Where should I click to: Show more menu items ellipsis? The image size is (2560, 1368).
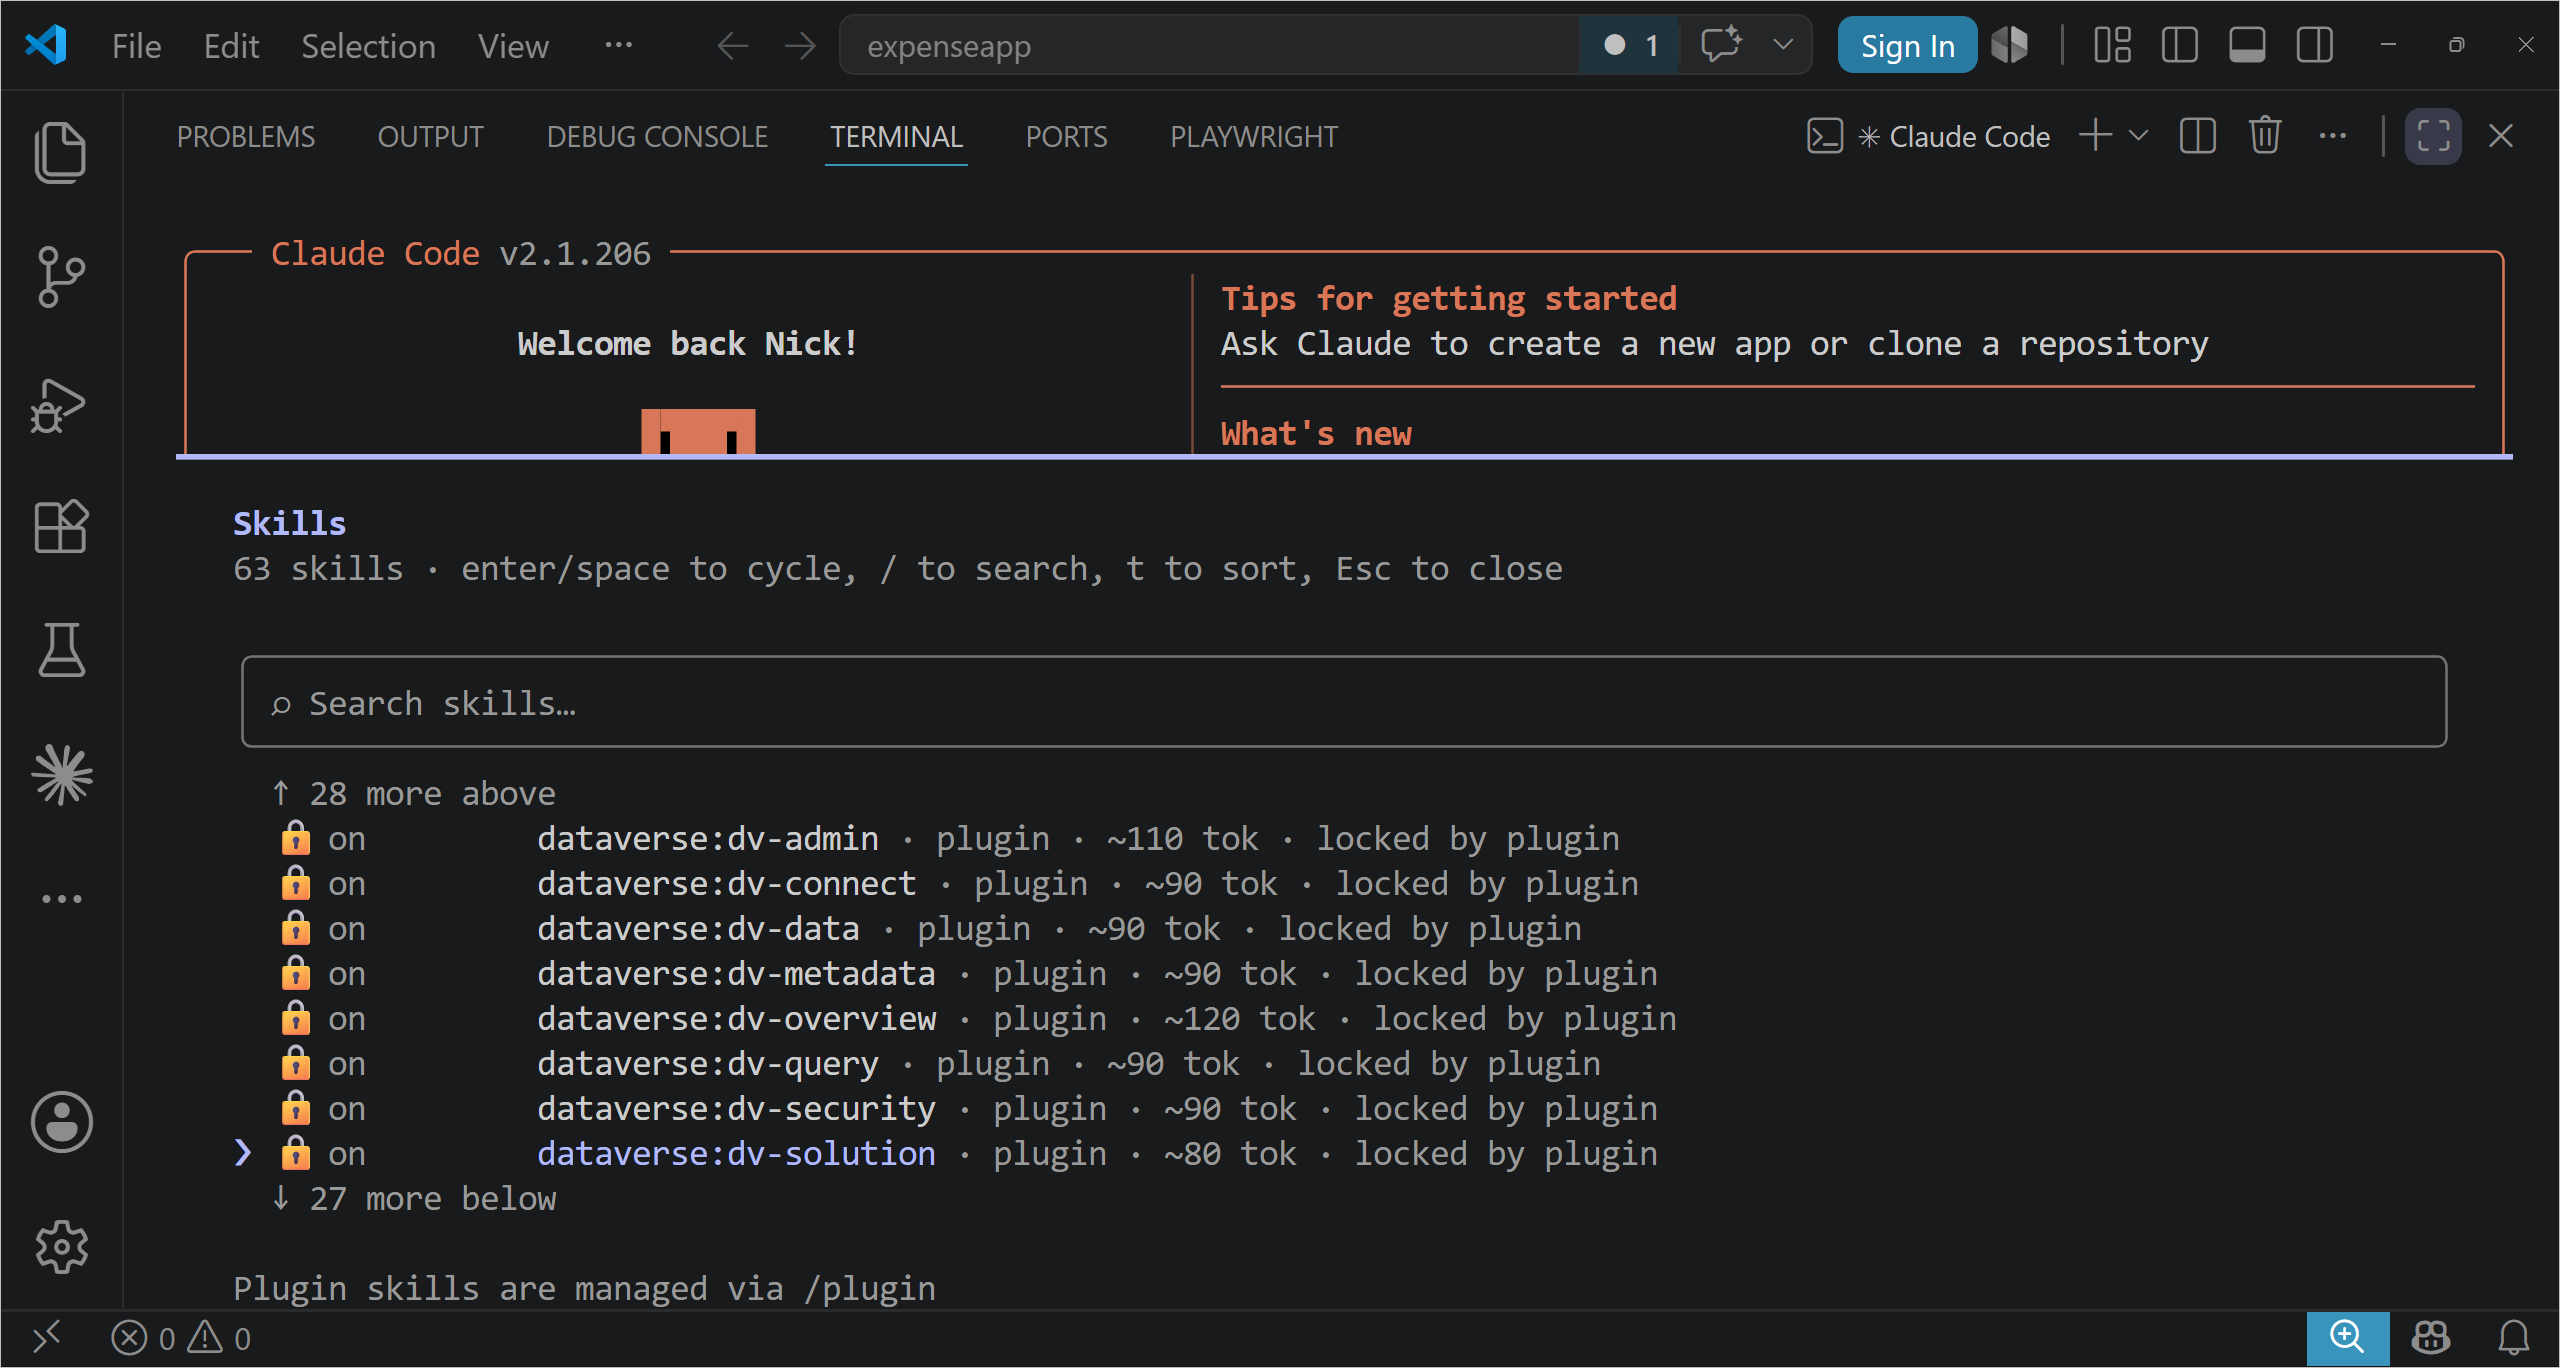[618, 45]
